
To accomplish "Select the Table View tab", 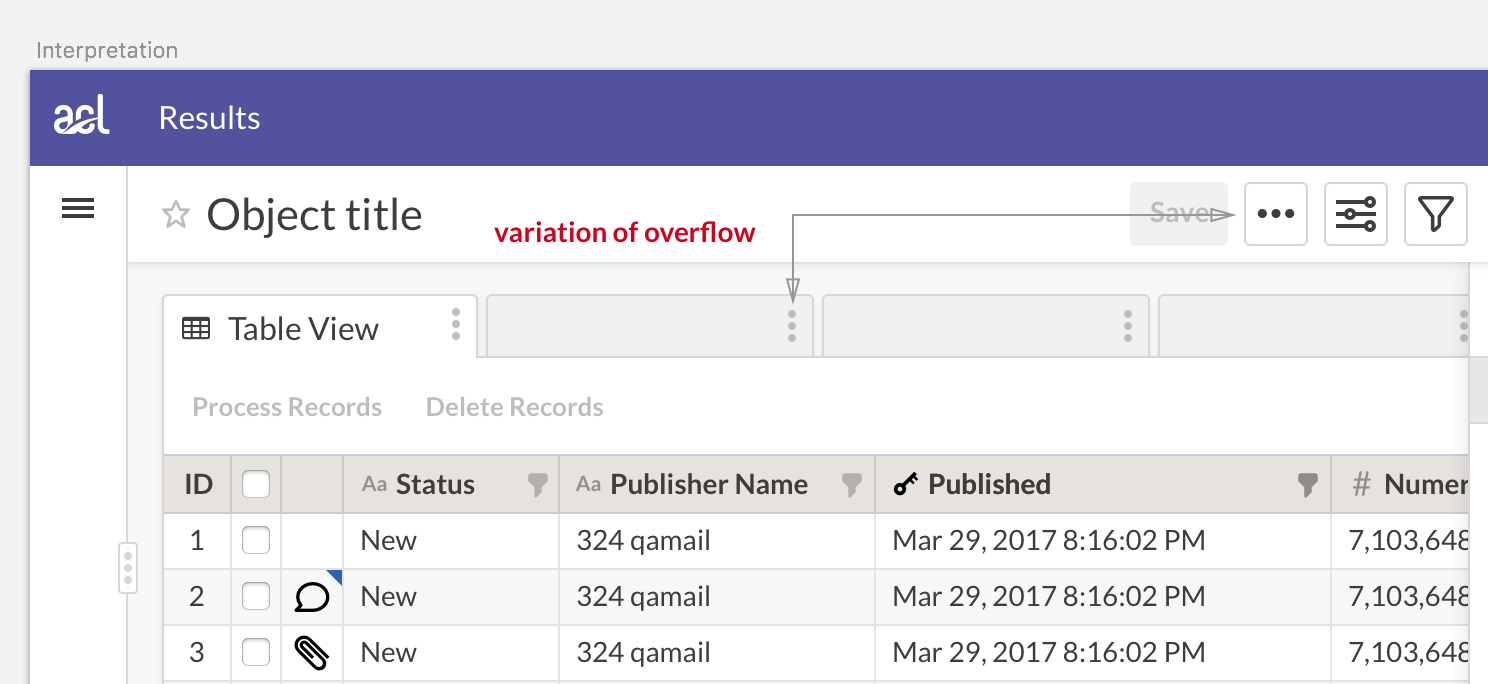I will pos(302,329).
